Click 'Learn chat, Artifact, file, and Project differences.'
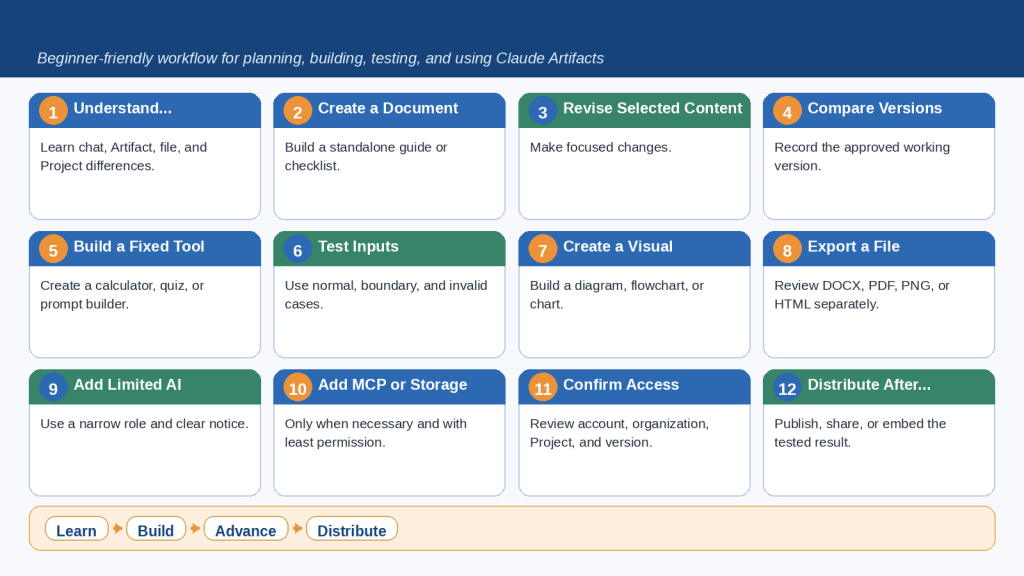Viewport: 1024px width, 576px height. point(123,157)
